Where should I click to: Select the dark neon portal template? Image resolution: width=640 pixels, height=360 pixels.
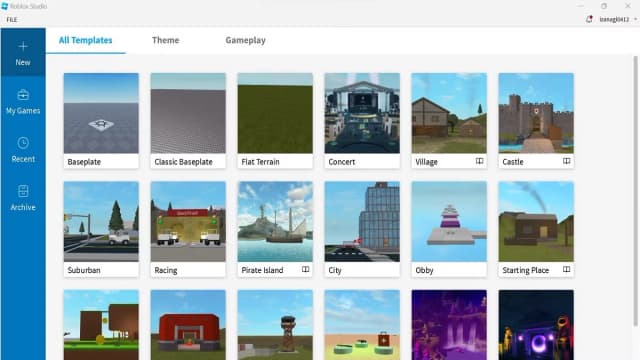click(536, 325)
